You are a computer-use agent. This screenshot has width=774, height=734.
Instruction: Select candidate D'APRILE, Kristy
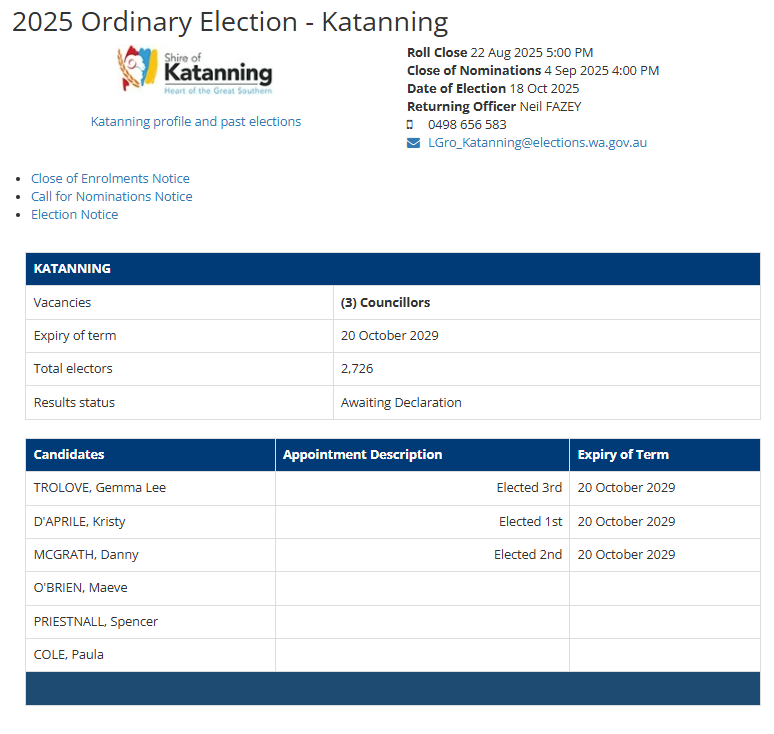pyautogui.click(x=80, y=522)
